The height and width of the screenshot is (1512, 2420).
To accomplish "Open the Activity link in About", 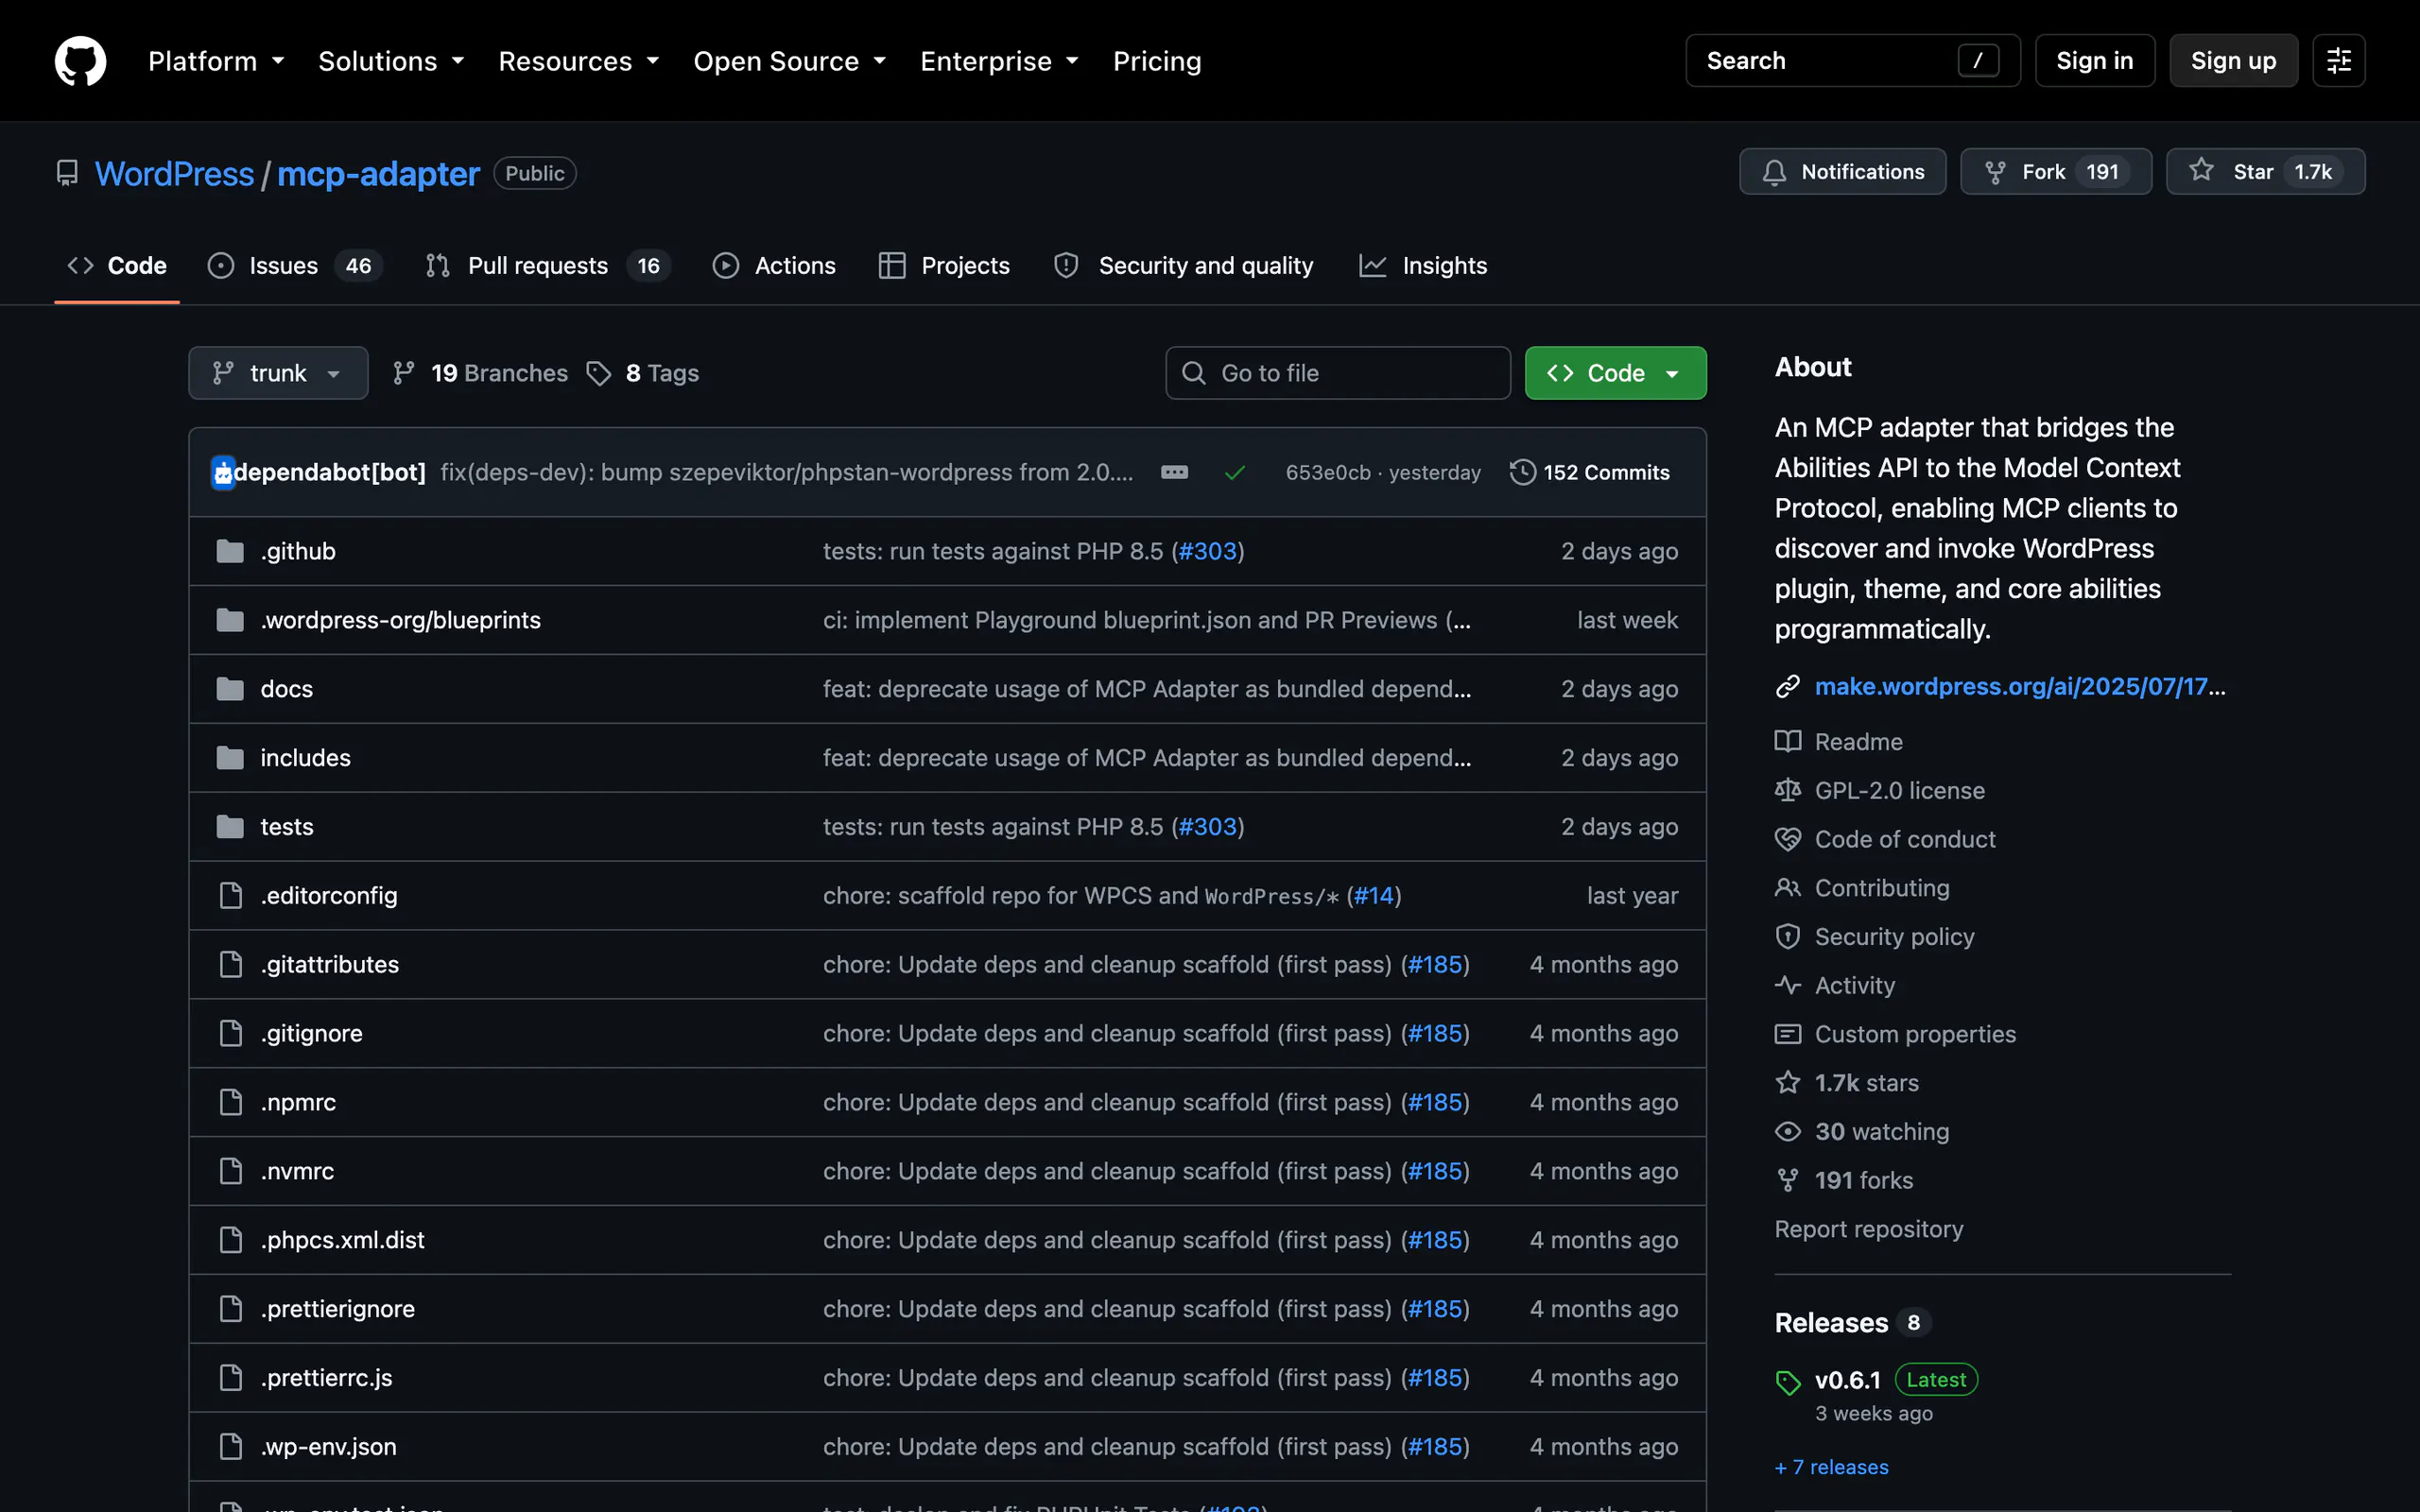I will point(1854,986).
